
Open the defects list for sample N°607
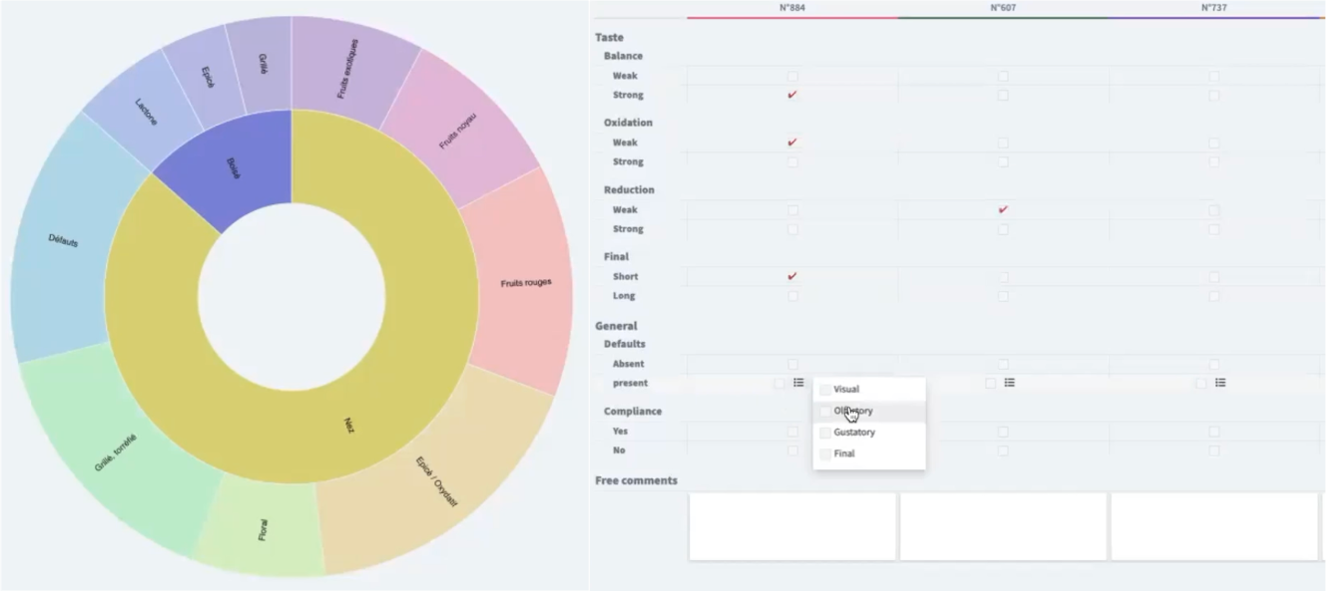pos(1010,383)
